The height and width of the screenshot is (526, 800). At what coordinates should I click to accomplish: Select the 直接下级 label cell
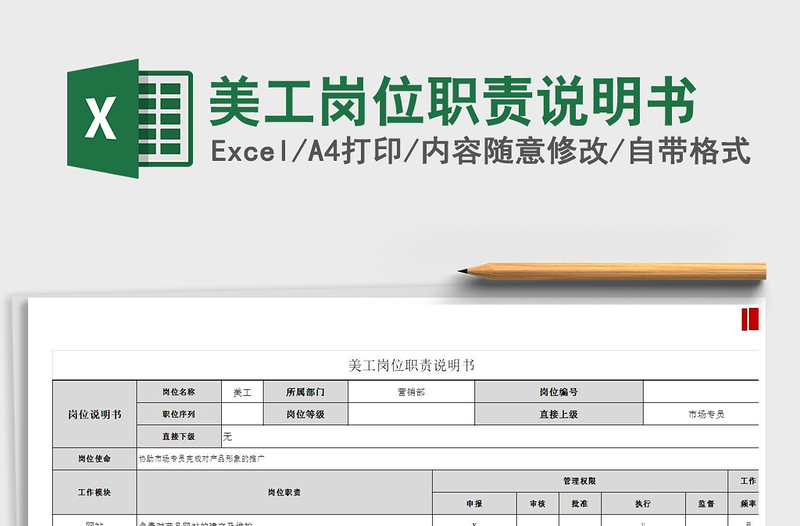(x=179, y=437)
